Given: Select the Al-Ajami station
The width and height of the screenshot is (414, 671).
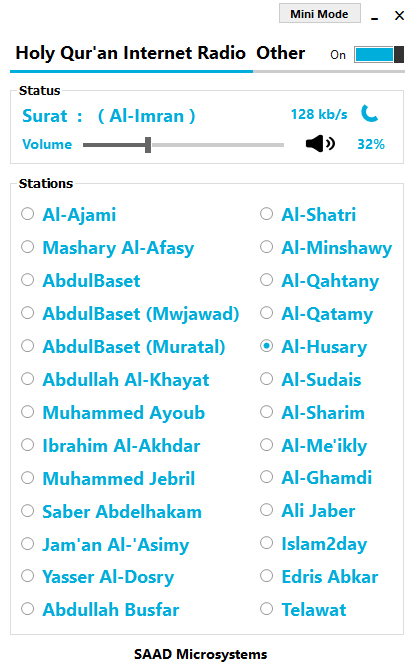Looking at the screenshot, I should pos(69,214).
